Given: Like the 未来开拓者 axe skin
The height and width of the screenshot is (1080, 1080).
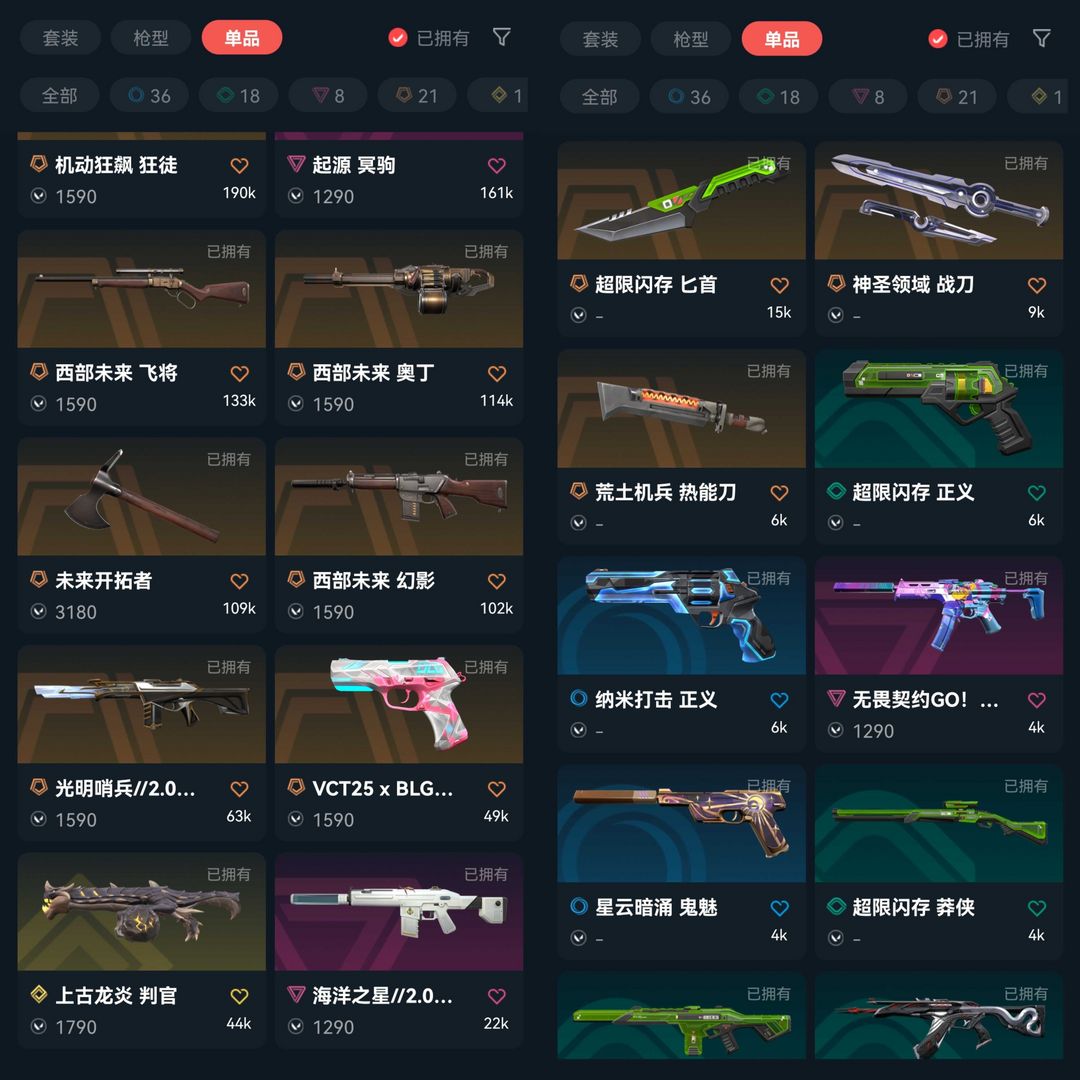Looking at the screenshot, I should pyautogui.click(x=239, y=581).
